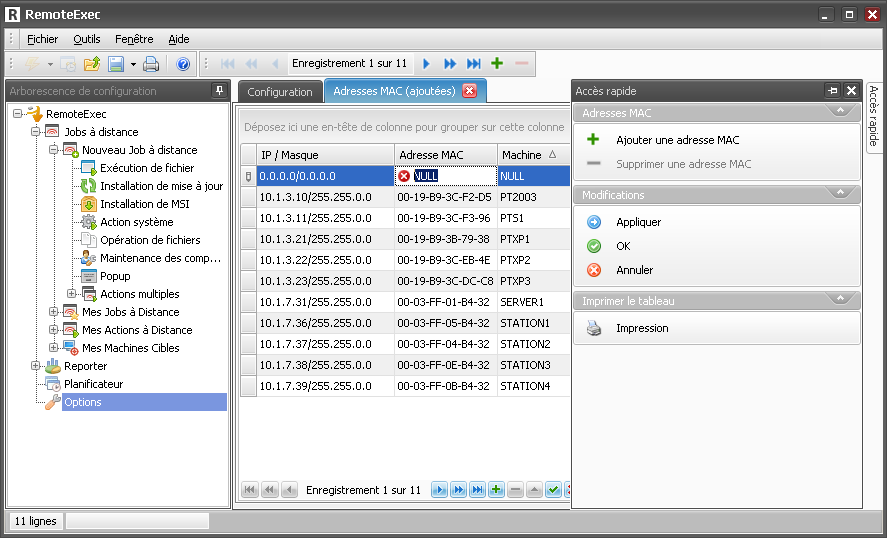Click the scheduled window toolbar icon
This screenshot has width=887, height=538.
pos(68,64)
